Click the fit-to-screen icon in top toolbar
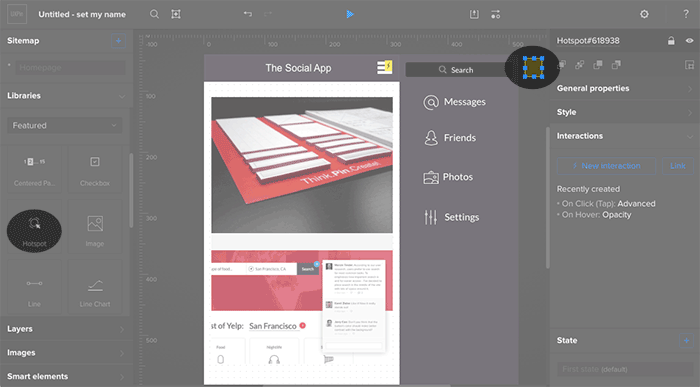 (x=176, y=14)
